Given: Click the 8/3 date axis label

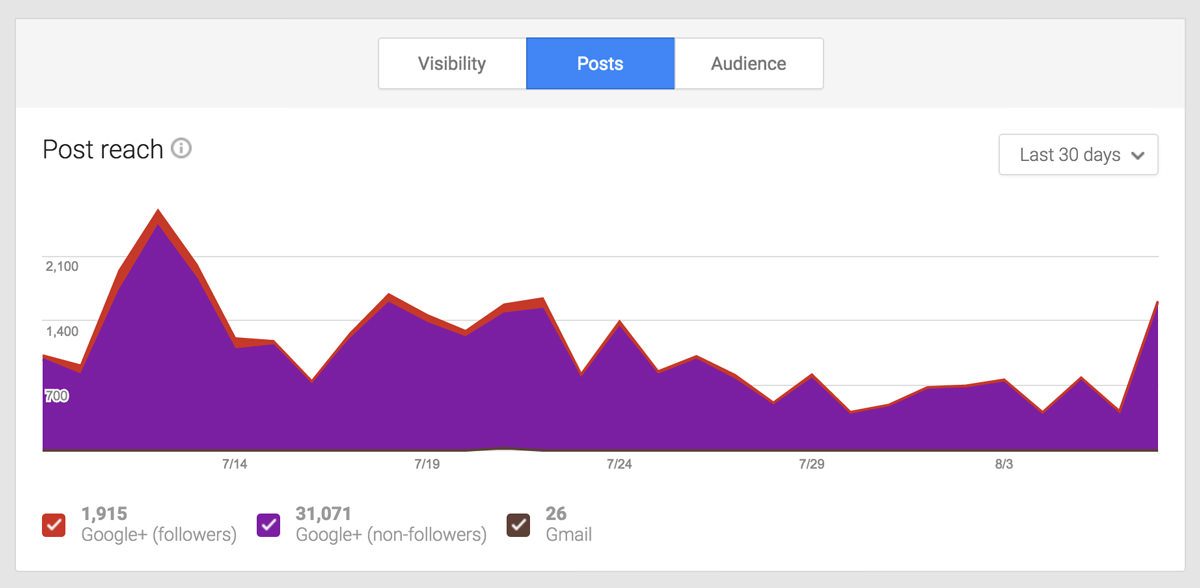Looking at the screenshot, I should (x=1004, y=464).
